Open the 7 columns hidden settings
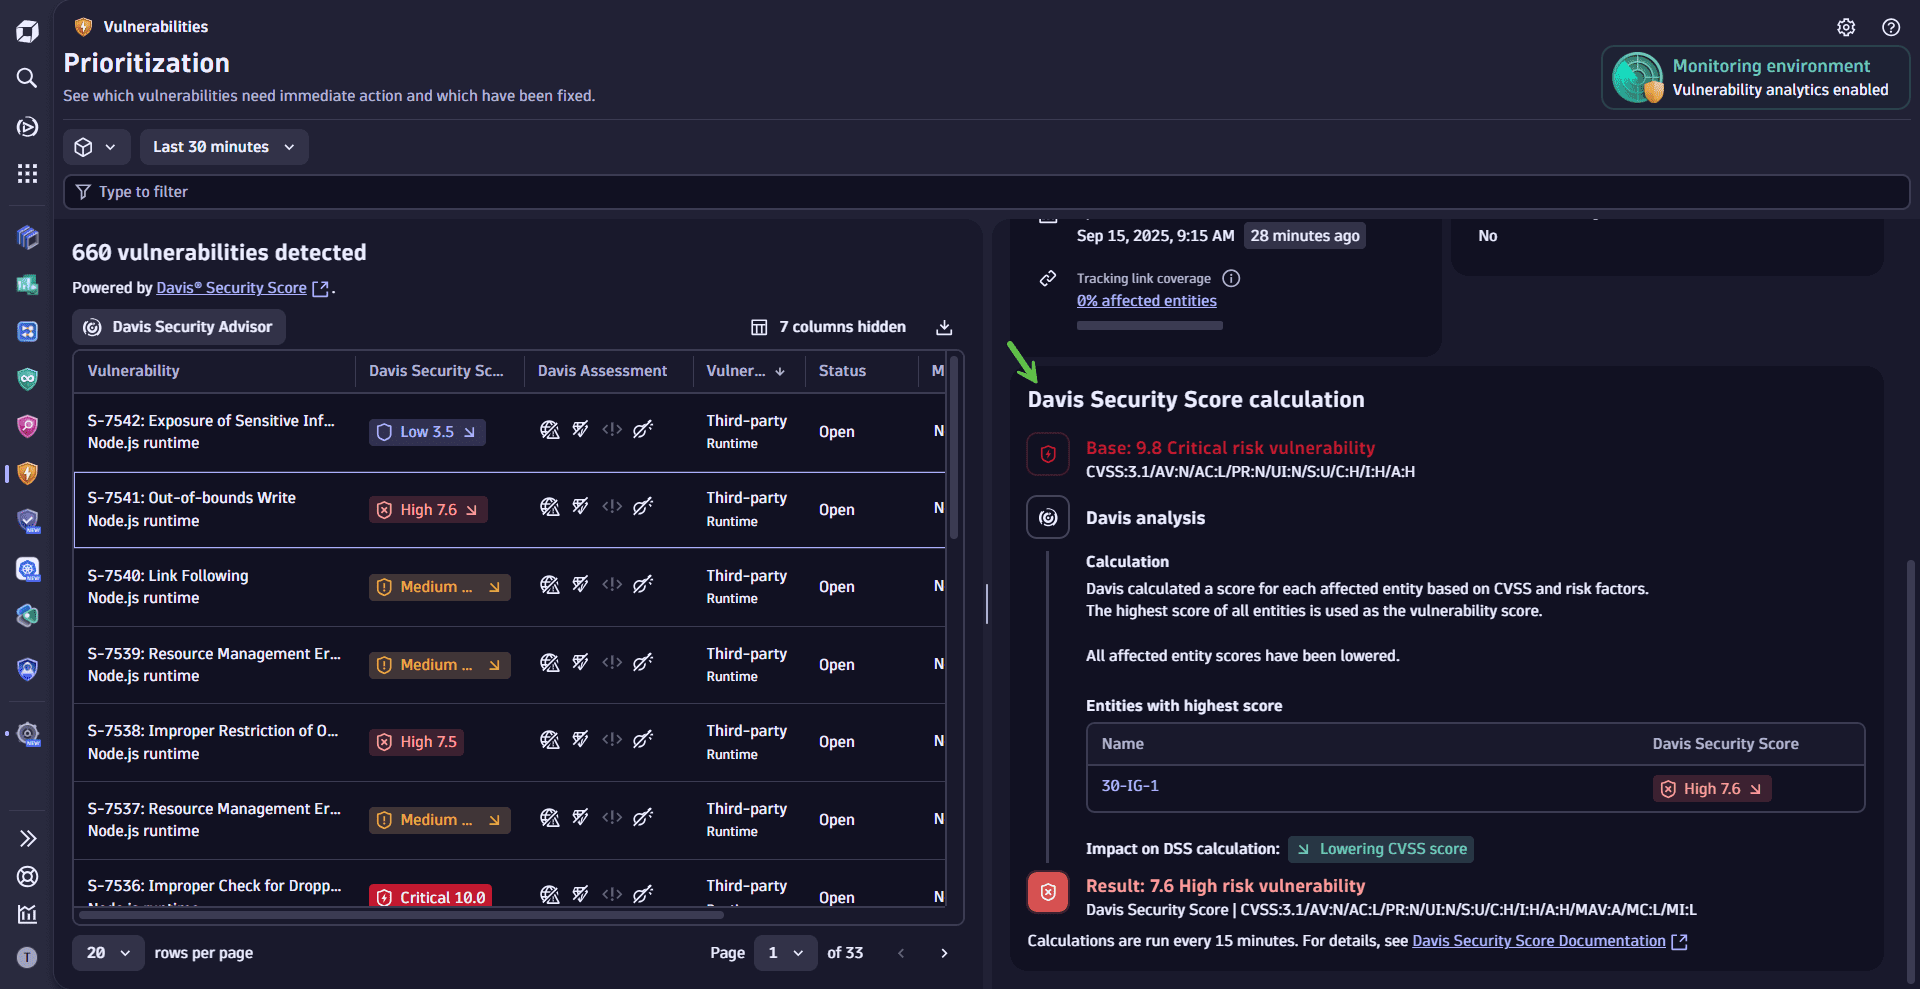This screenshot has height=989, width=1920. pyautogui.click(x=828, y=327)
